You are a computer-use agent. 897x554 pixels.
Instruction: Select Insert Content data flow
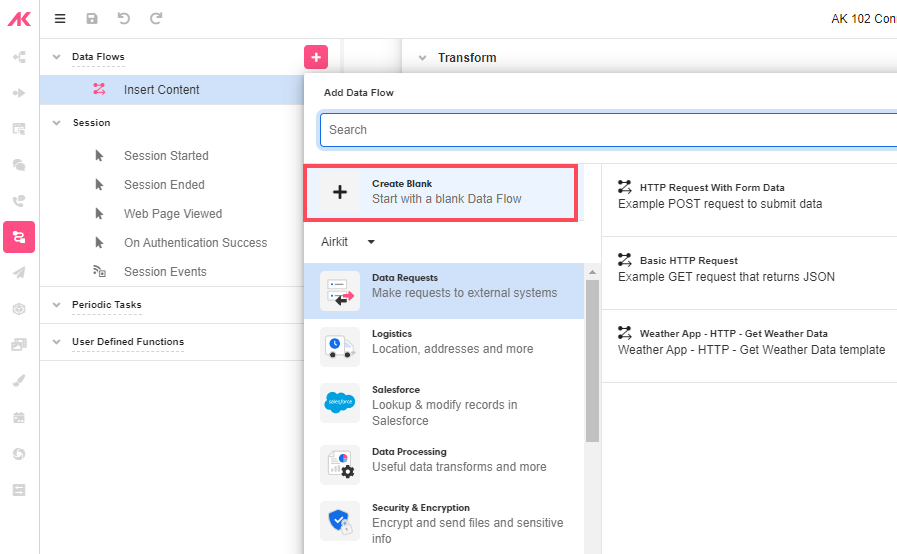(172, 90)
